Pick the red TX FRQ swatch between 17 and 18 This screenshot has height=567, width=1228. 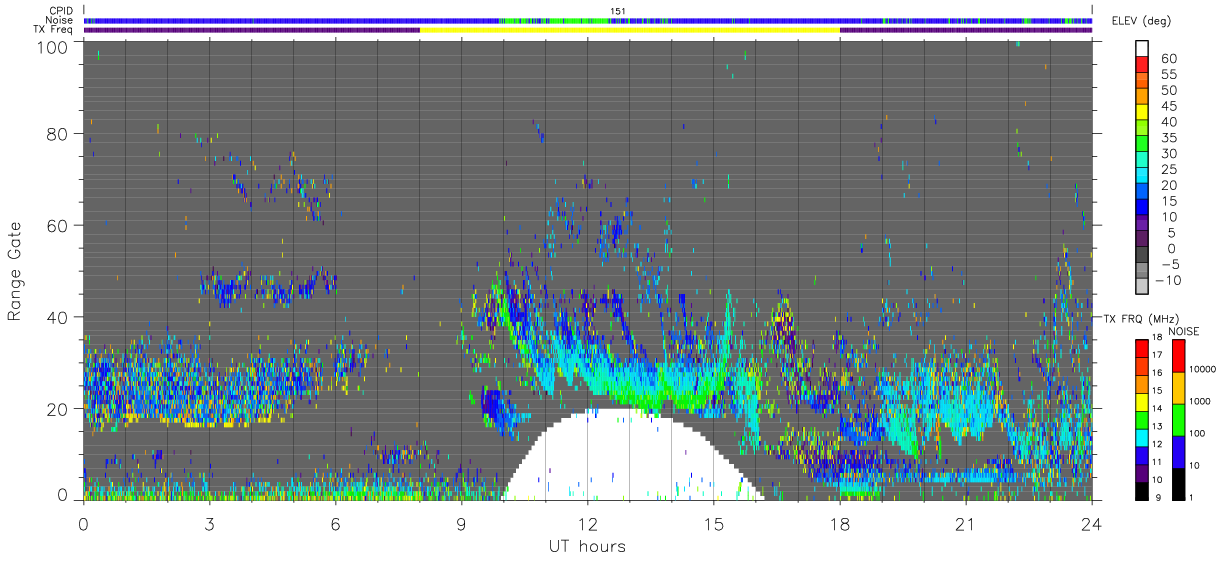1142,348
